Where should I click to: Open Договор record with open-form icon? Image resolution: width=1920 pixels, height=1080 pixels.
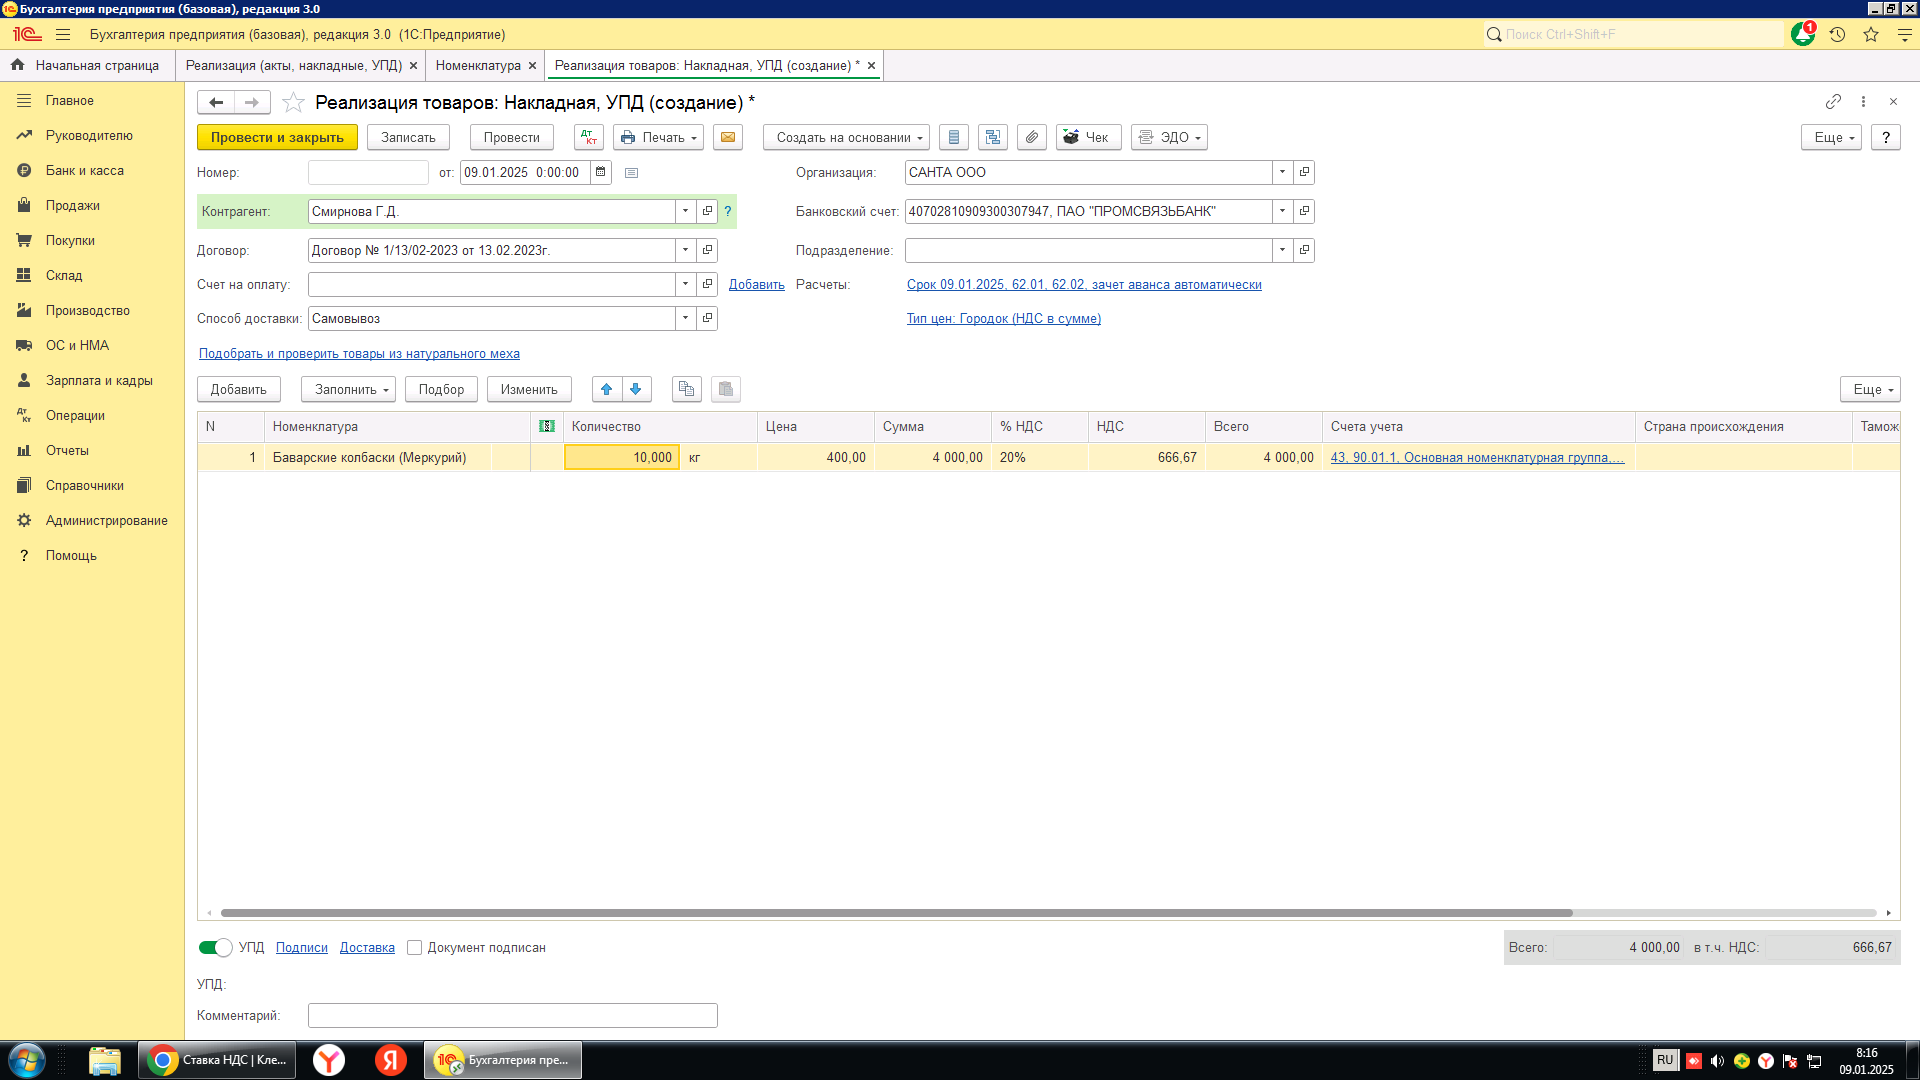(x=707, y=250)
